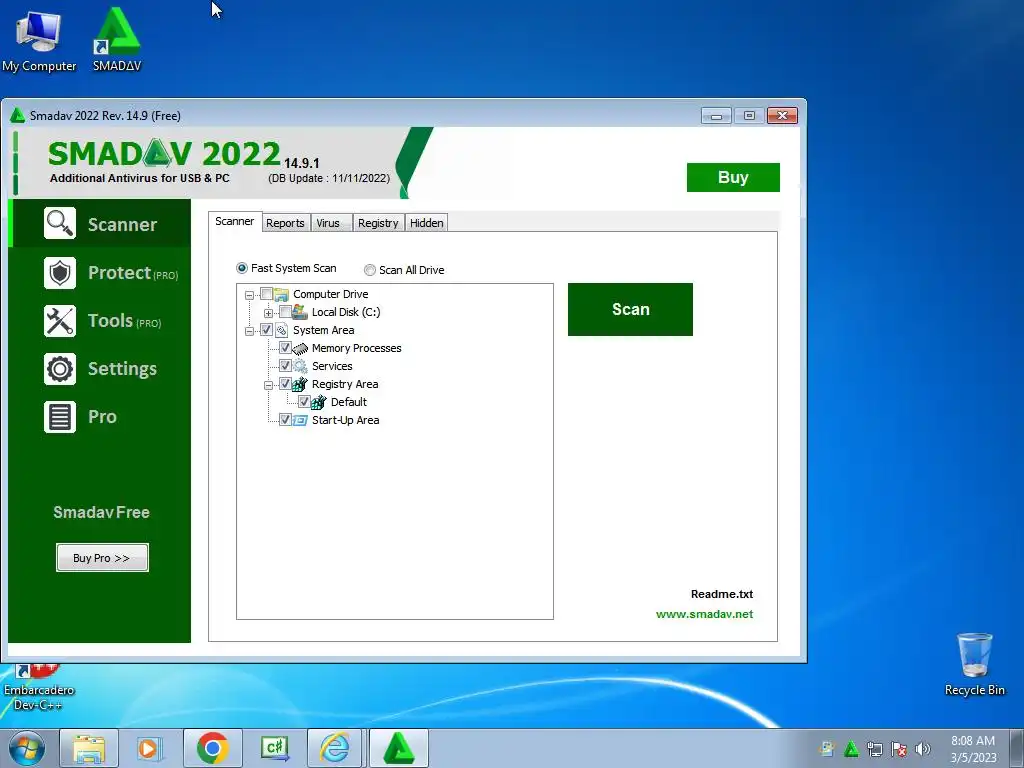Uncheck the Registry Area checkbox
1024x768 pixels.
[285, 383]
